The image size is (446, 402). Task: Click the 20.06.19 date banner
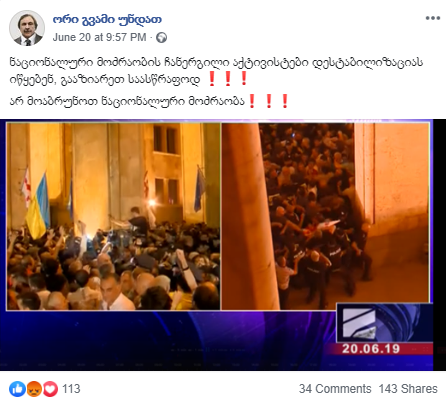click(x=371, y=349)
